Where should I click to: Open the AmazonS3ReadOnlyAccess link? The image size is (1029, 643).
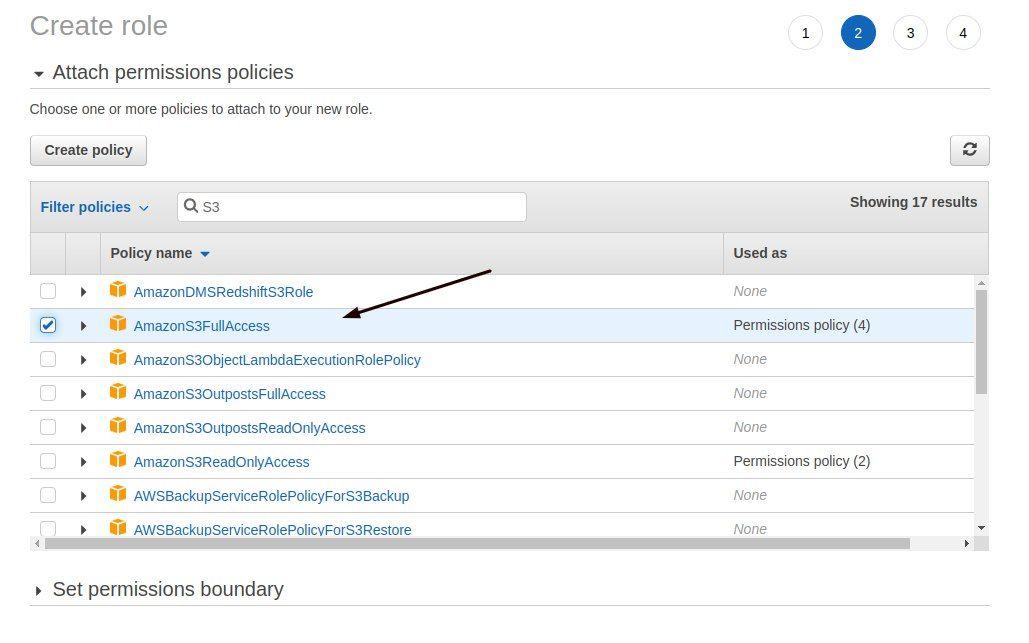(x=221, y=462)
